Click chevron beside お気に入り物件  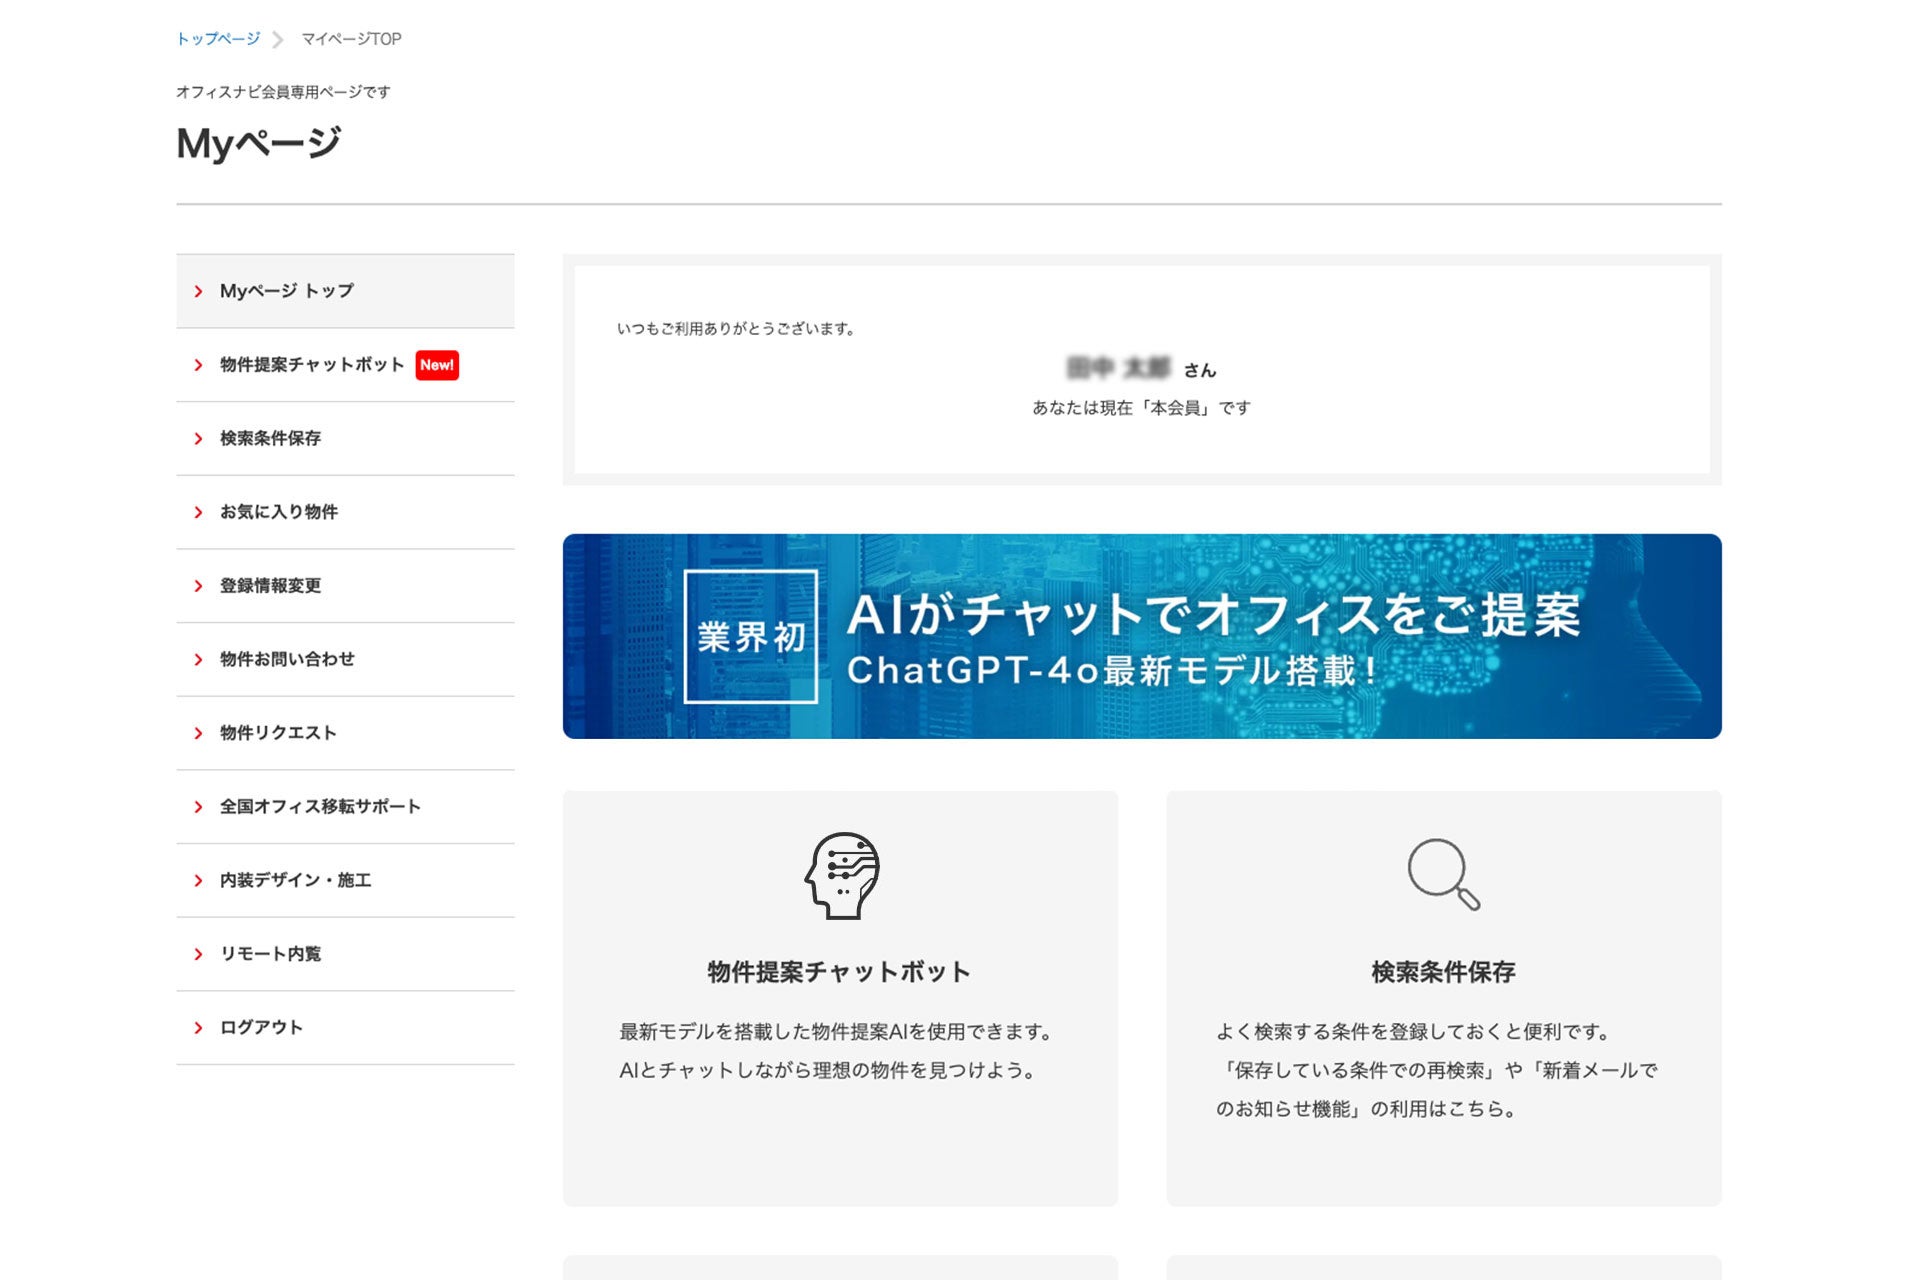coord(198,512)
